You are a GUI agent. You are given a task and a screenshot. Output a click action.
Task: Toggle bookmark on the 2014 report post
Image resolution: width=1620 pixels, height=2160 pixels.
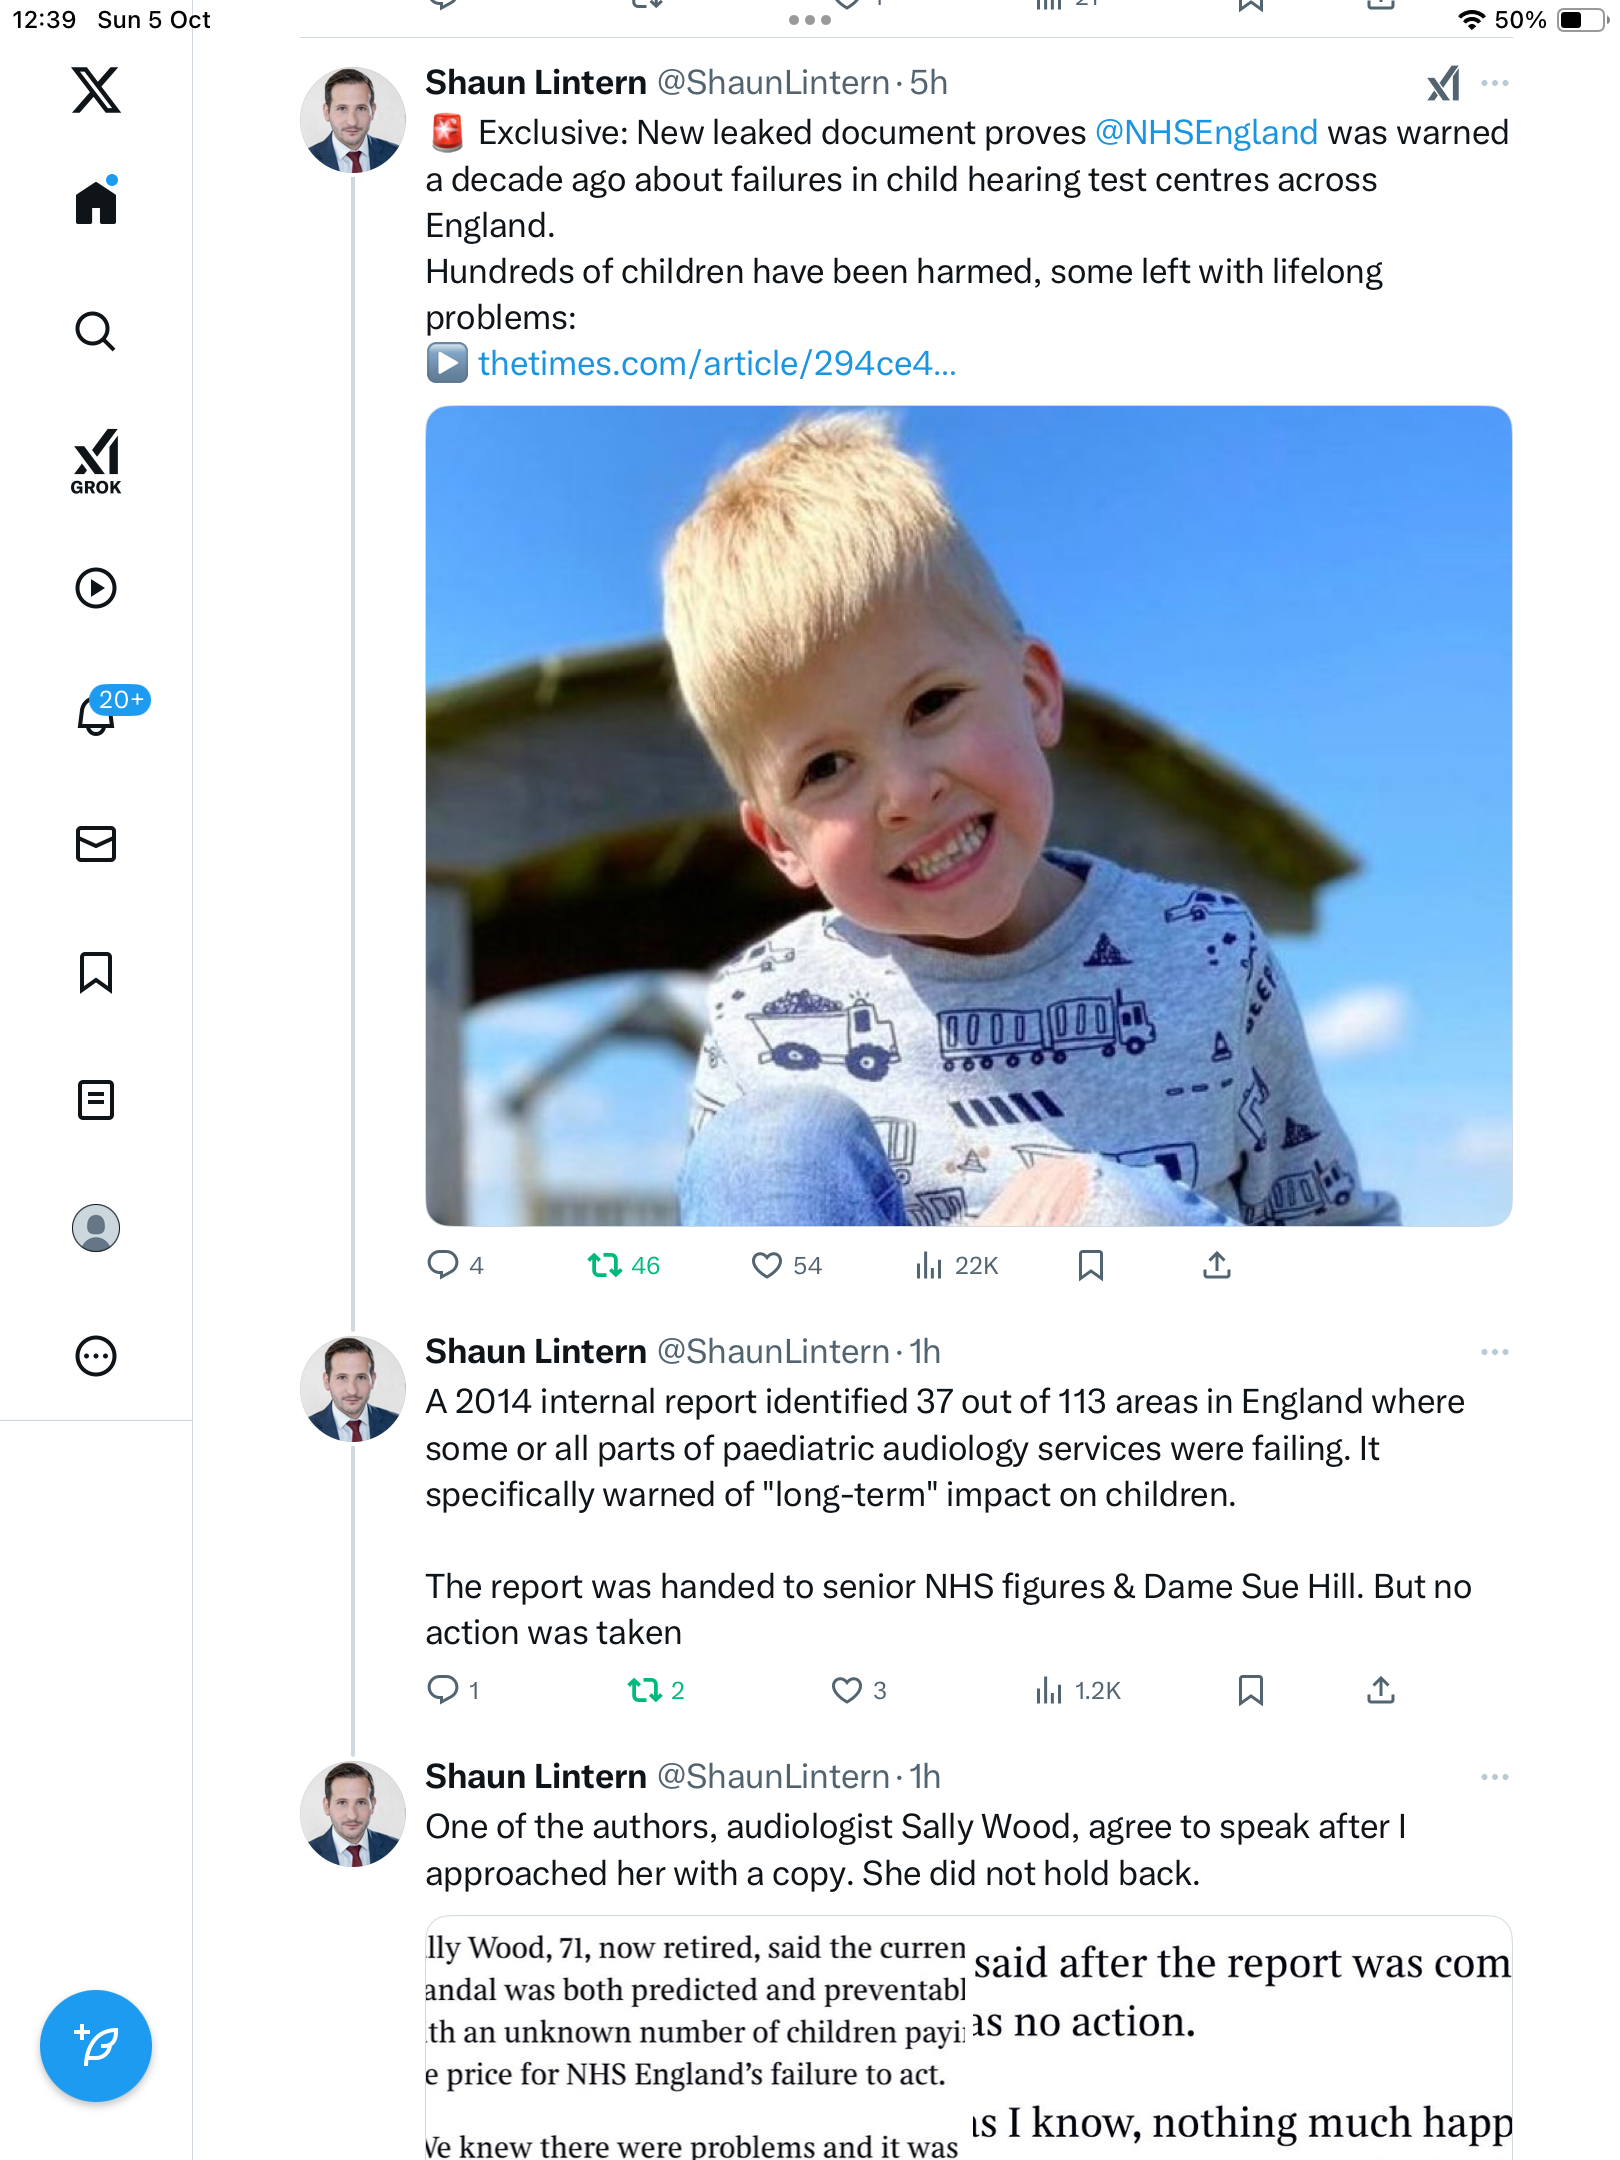[x=1251, y=1691]
